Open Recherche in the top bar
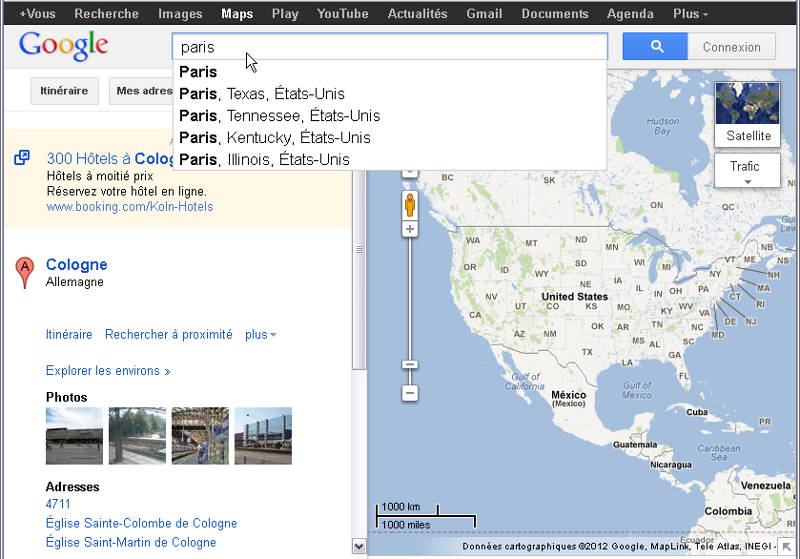Screen dimensions: 800x559 pyautogui.click(x=106, y=14)
